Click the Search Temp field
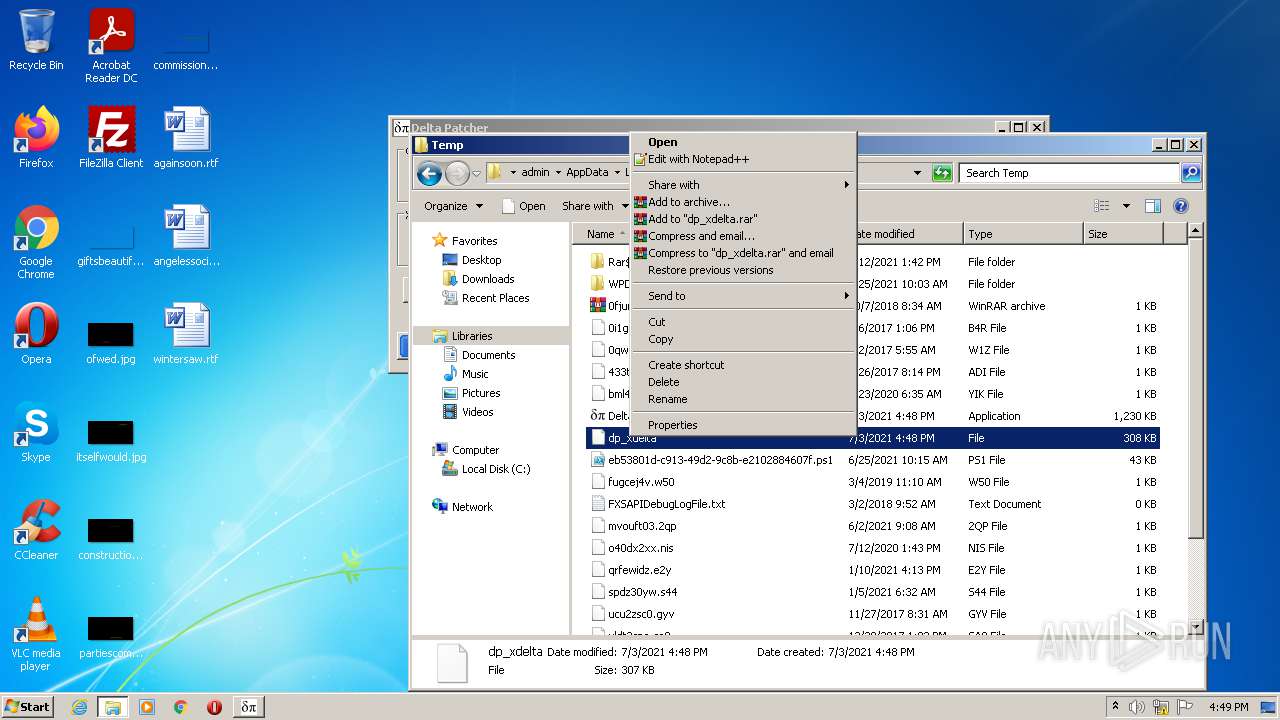The width and height of the screenshot is (1280, 720). click(x=1070, y=173)
